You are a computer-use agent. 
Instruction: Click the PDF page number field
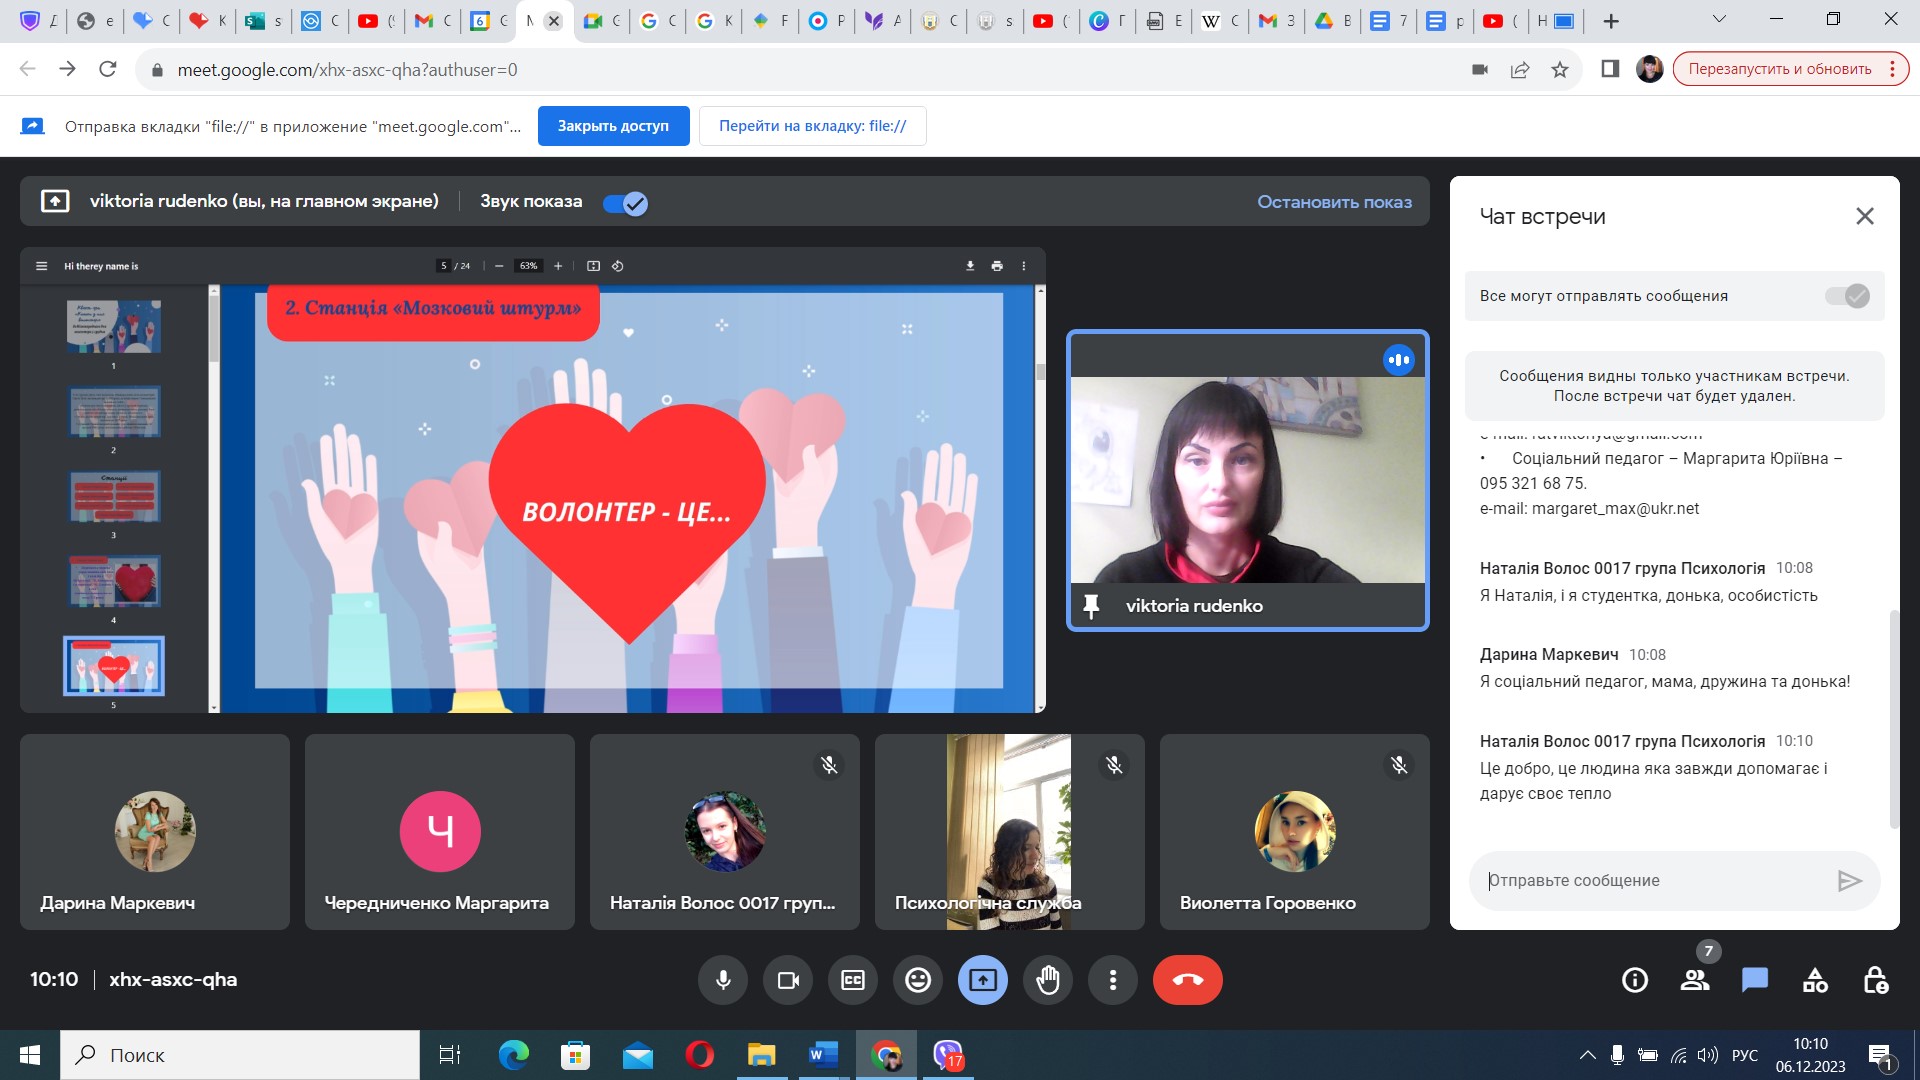[444, 266]
